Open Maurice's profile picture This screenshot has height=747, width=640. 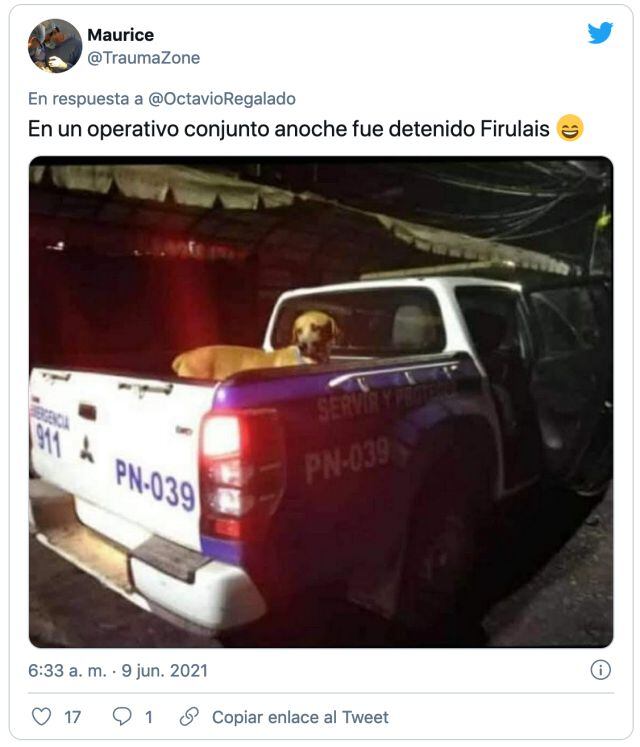(x=55, y=46)
